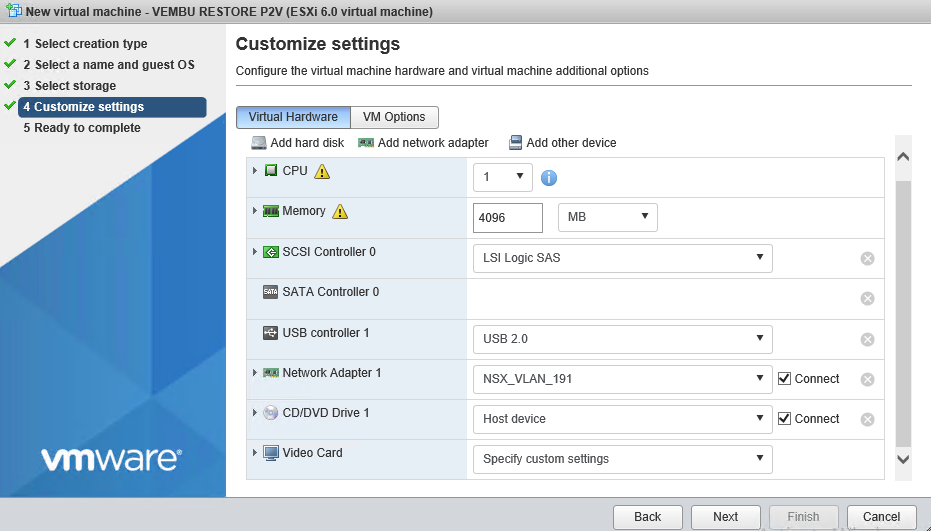Uncheck Connect for Network Adapter 1

pyautogui.click(x=784, y=378)
